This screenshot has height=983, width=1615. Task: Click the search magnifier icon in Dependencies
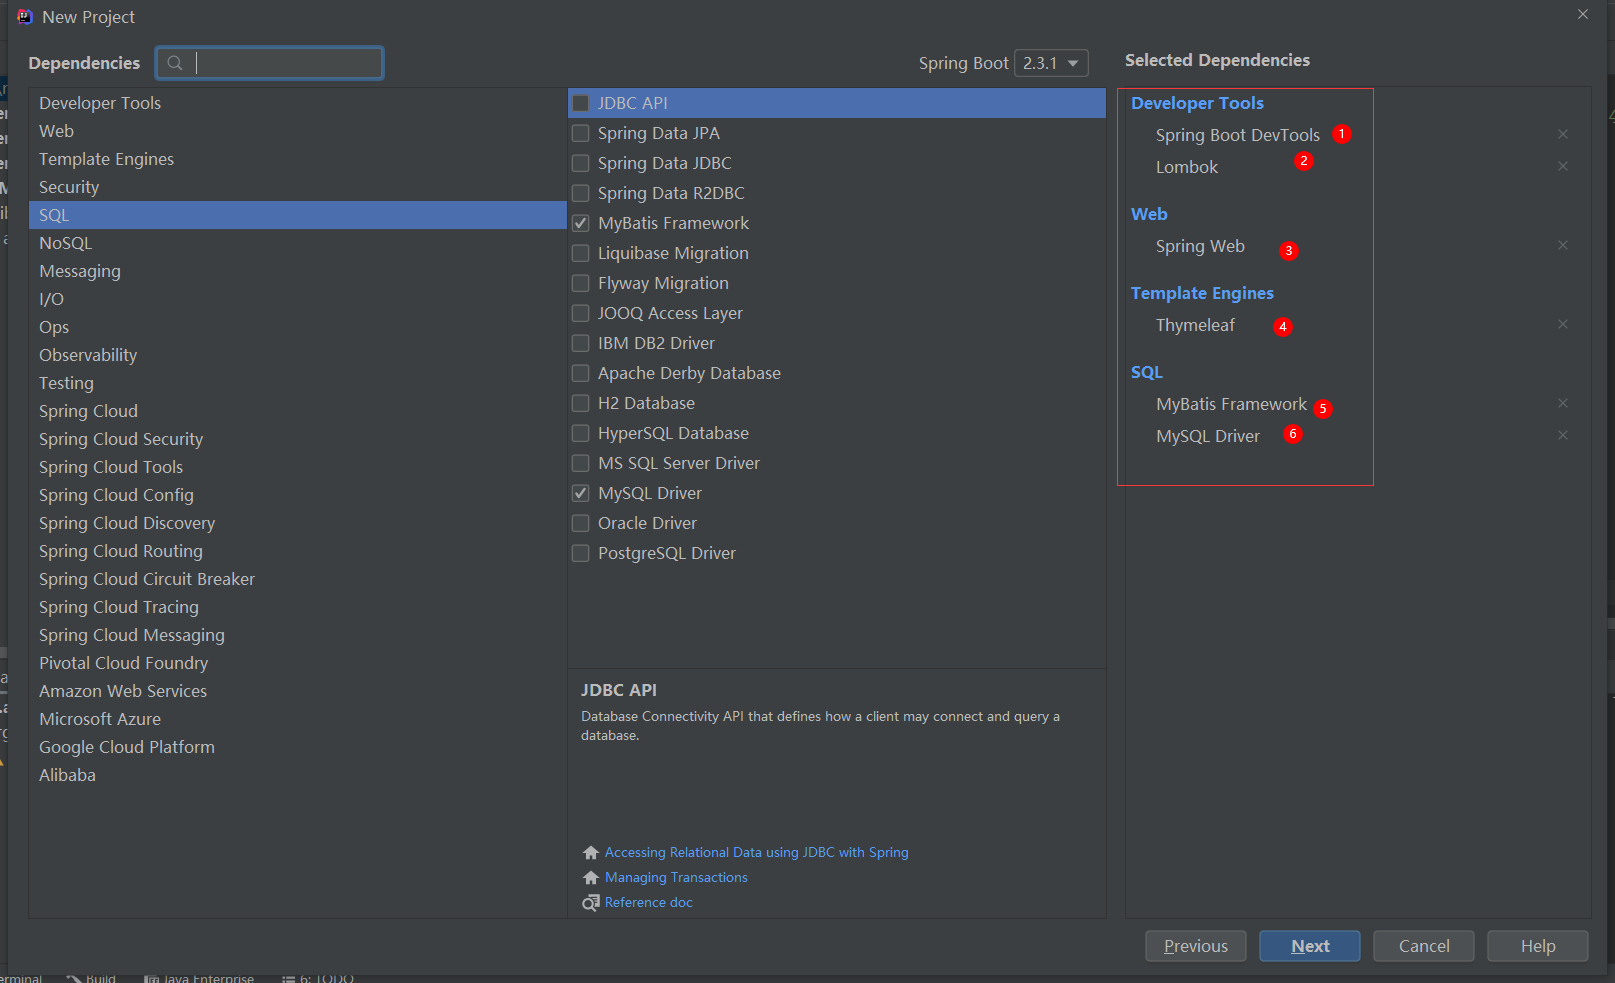pos(175,63)
